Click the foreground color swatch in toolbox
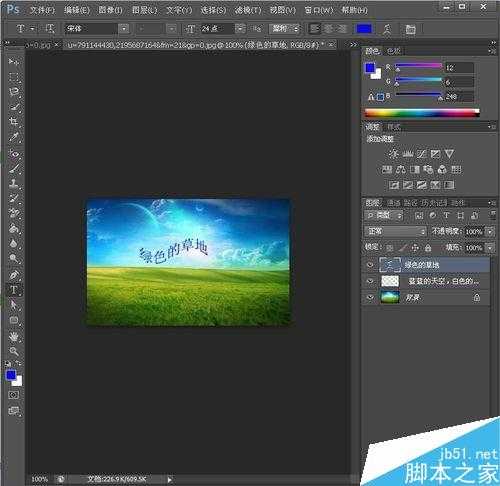This screenshot has width=500, height=486. point(11,375)
